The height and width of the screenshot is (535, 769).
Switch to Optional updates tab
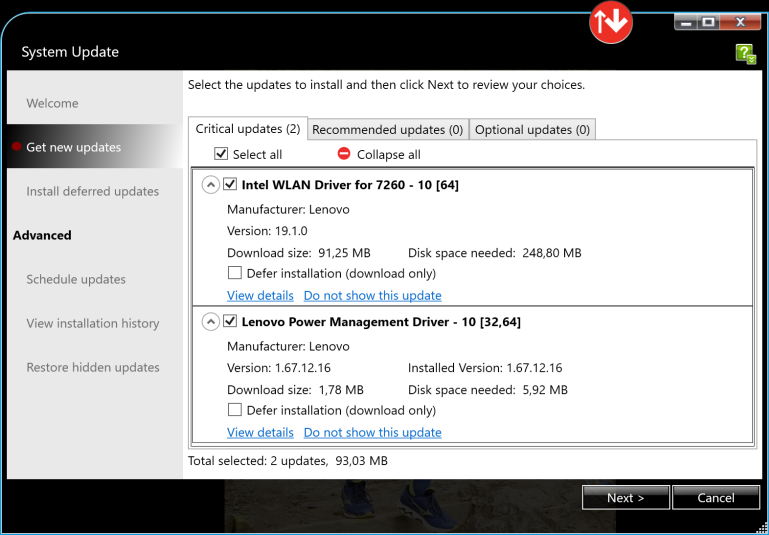(532, 130)
